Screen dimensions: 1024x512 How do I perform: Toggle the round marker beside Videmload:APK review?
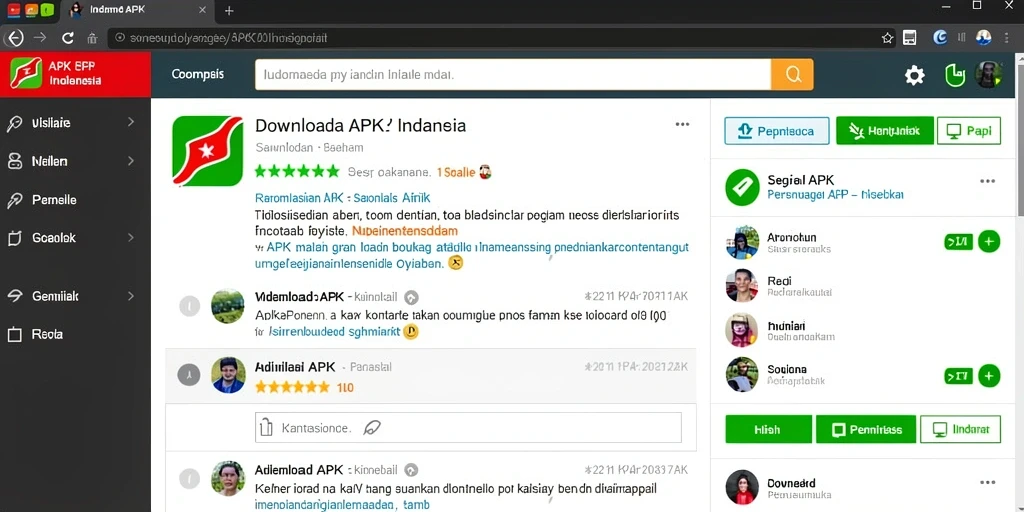189,306
